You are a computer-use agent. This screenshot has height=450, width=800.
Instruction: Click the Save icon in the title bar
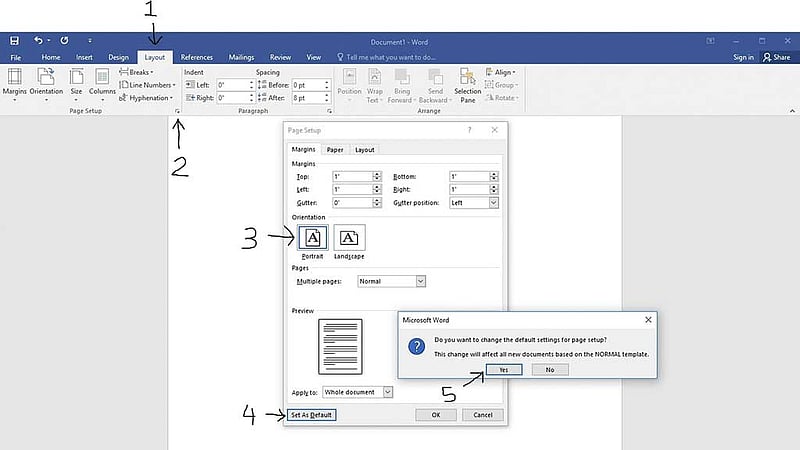tap(14, 40)
